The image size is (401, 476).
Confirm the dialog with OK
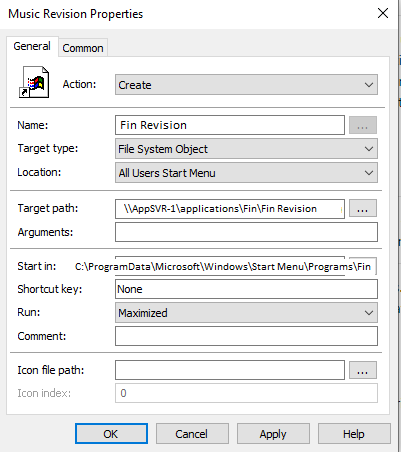point(111,434)
